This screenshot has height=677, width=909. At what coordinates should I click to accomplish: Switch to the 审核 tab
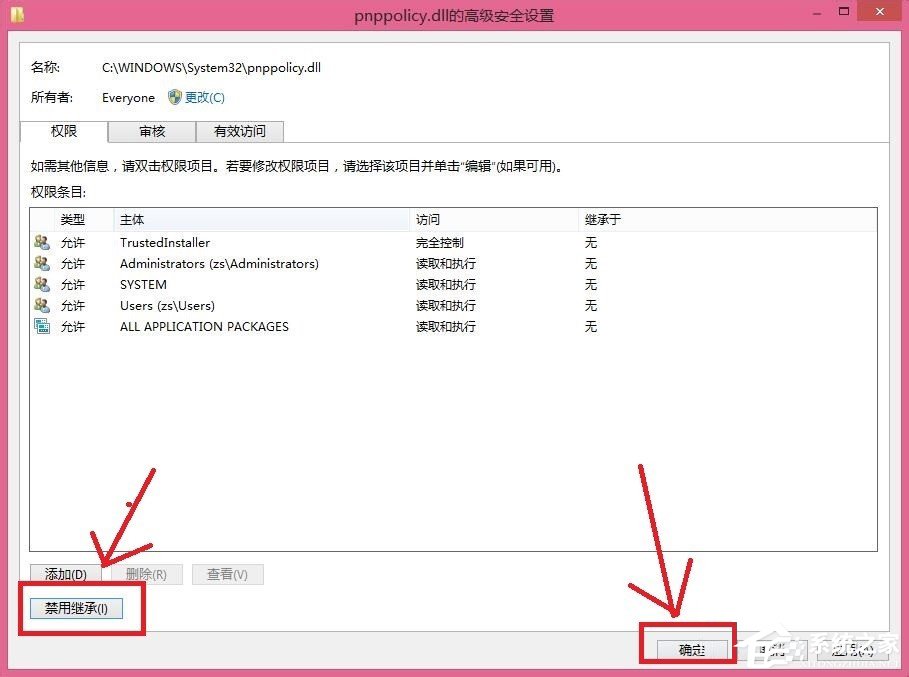click(151, 131)
